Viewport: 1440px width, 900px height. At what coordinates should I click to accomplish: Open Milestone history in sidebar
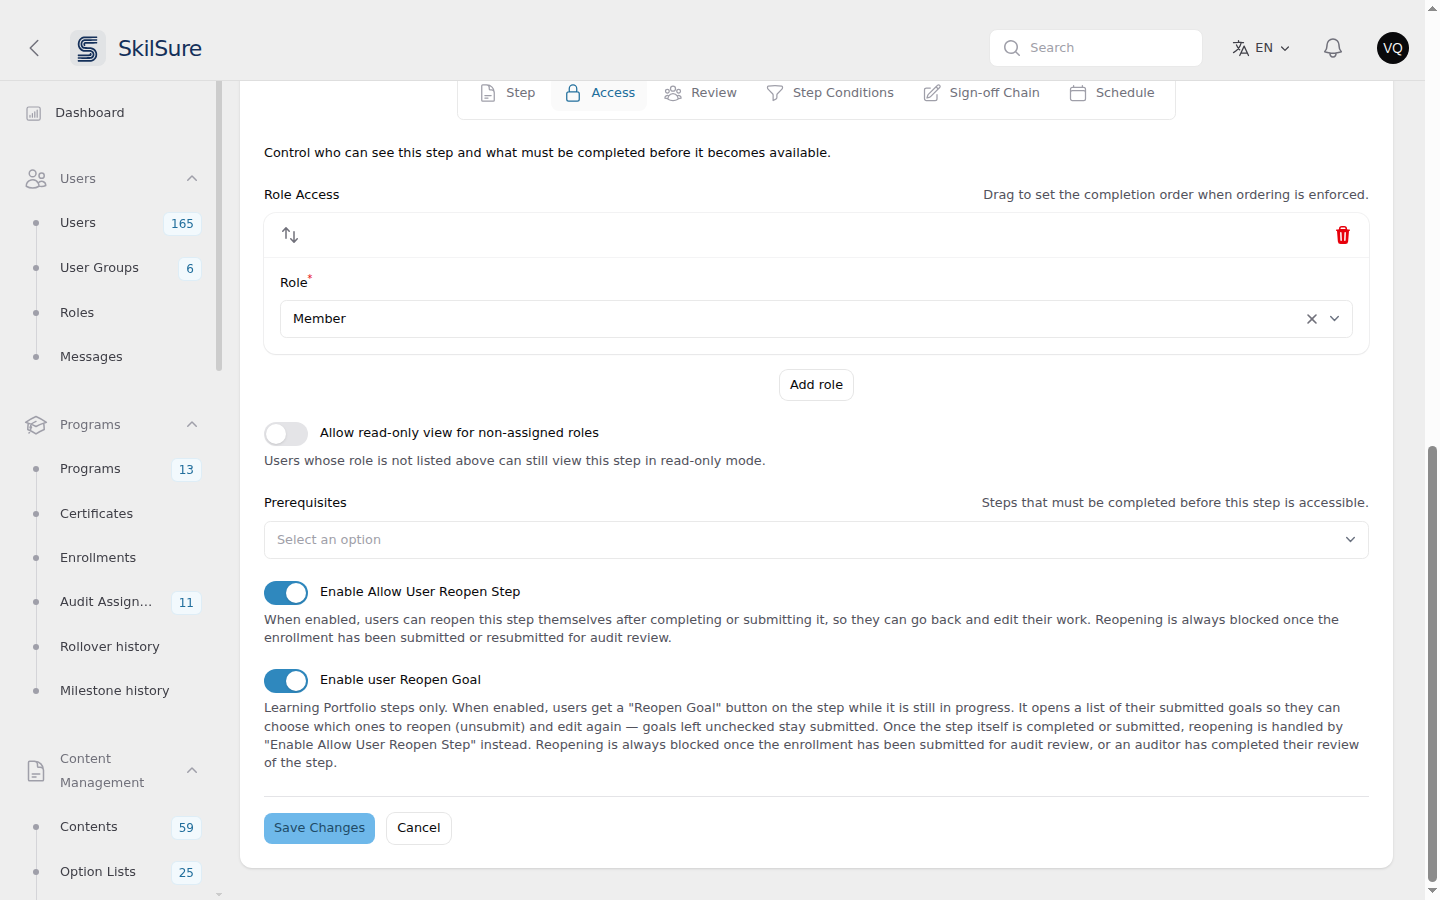[x=114, y=691]
